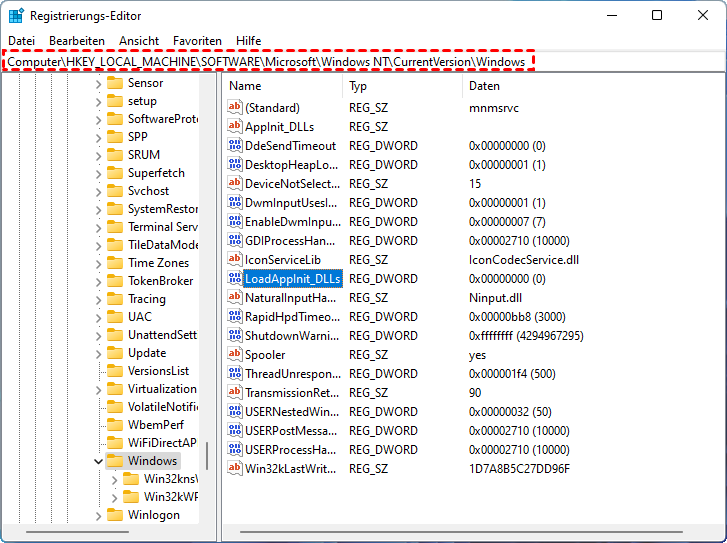Click the tree pane vertical scrollbar thumb
Image resolution: width=727 pixels, height=543 pixels.
click(x=207, y=456)
